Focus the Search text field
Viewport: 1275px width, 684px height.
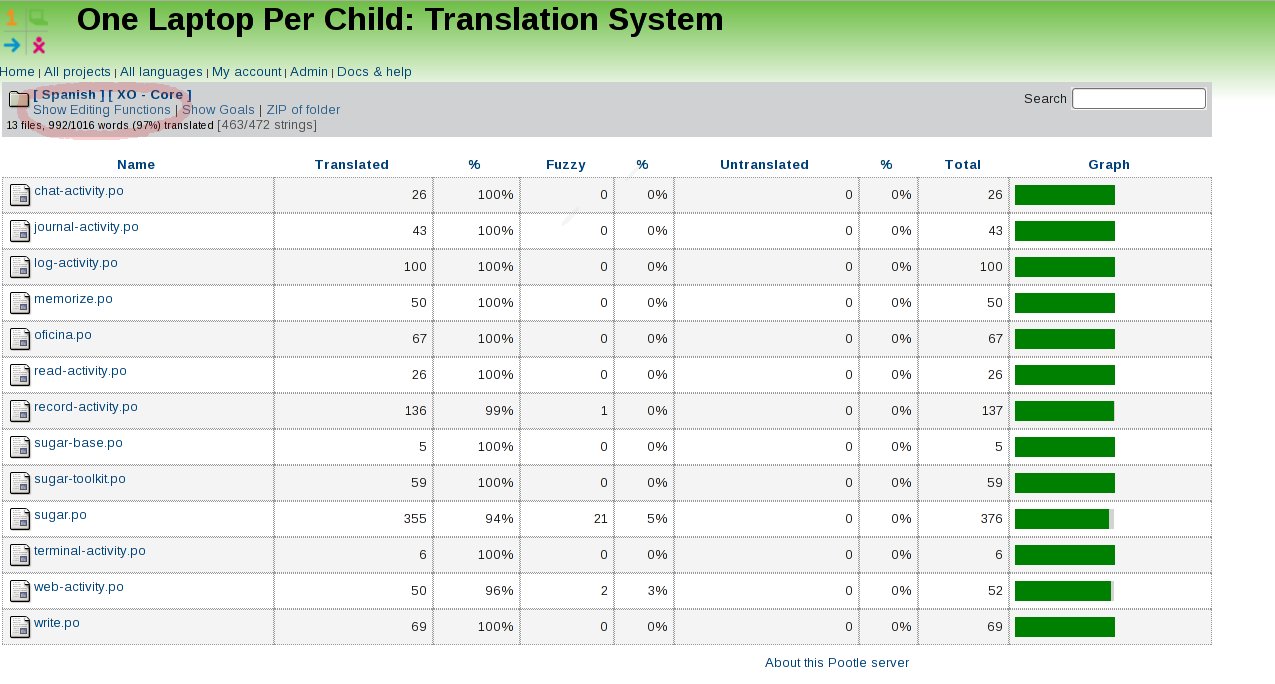click(1138, 98)
